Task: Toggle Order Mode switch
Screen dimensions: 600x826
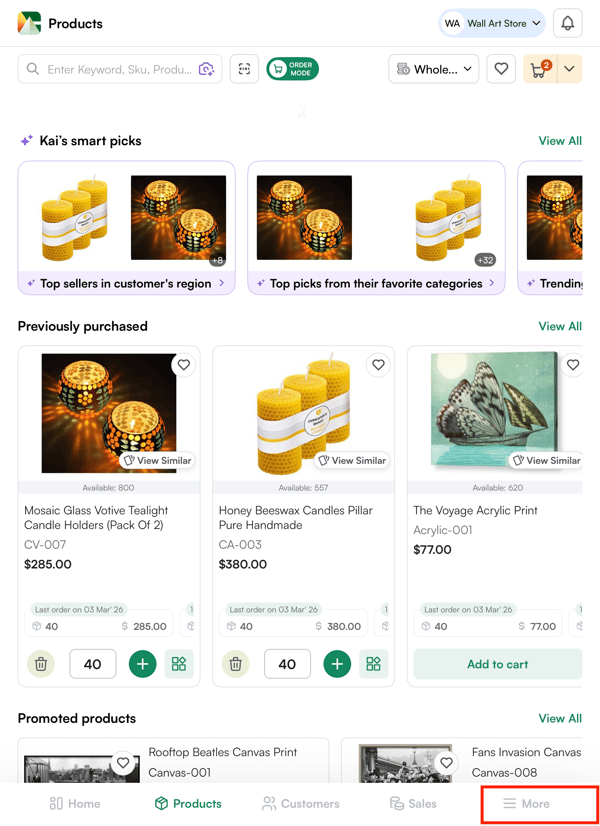Action: (292, 69)
